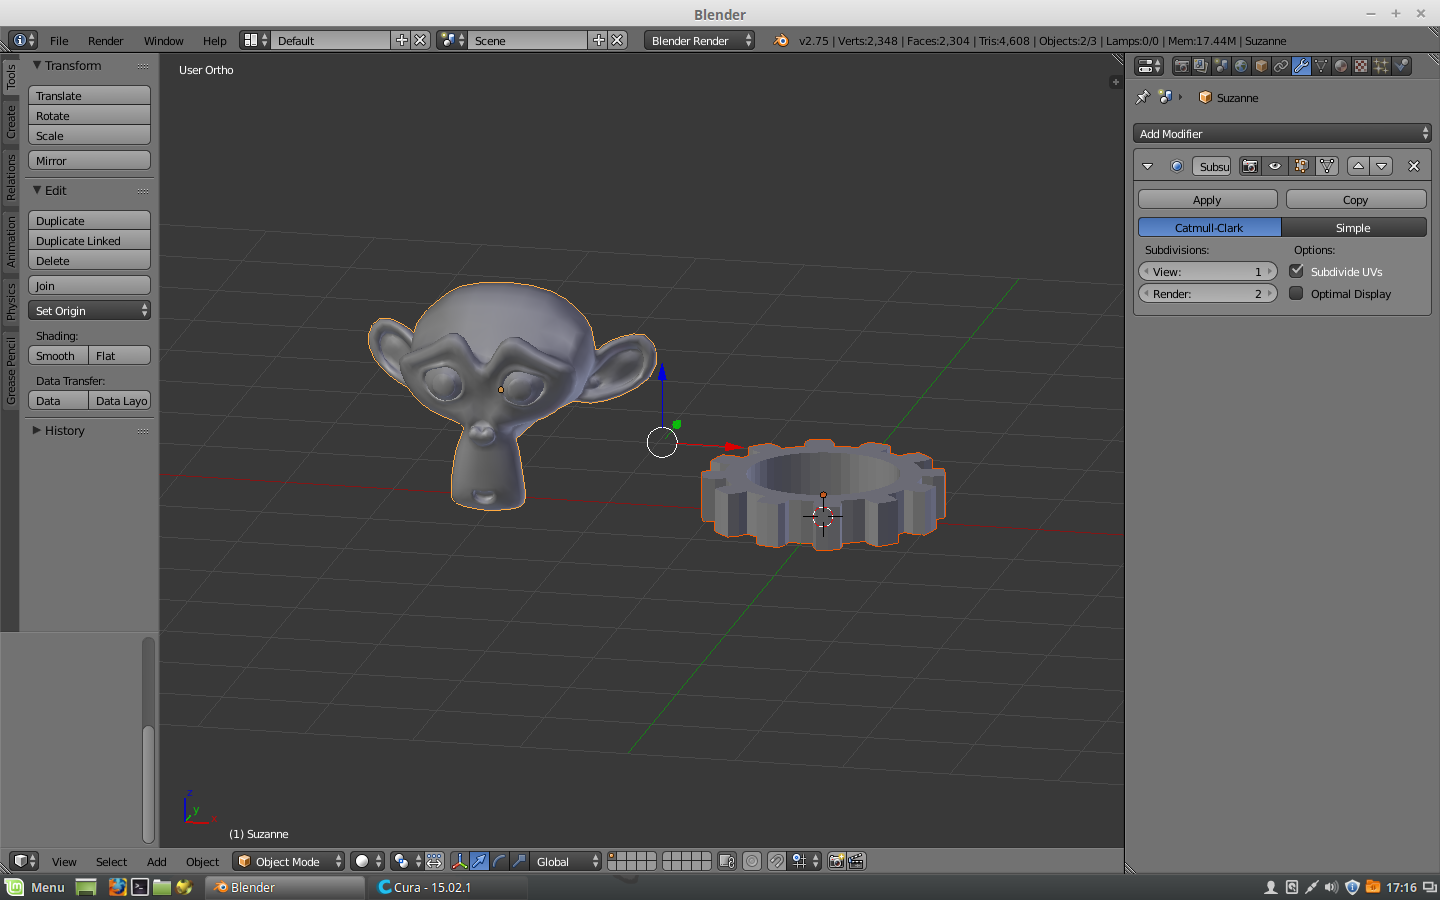Toggle snap during transform magnet icon
The image size is (1440, 900).
tap(777, 861)
